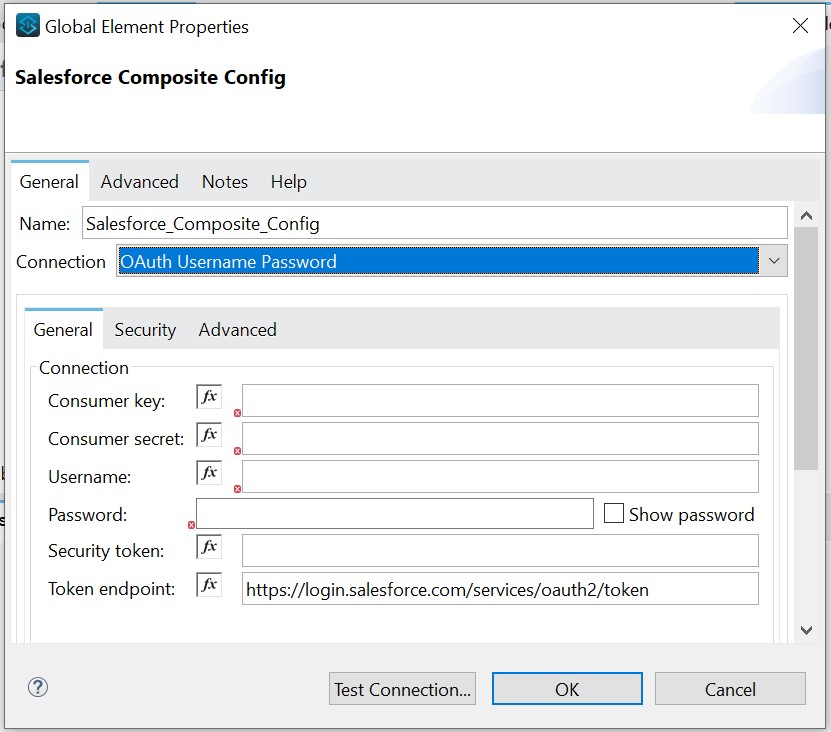Click the Cancel button
The height and width of the screenshot is (732, 831).
tap(730, 689)
